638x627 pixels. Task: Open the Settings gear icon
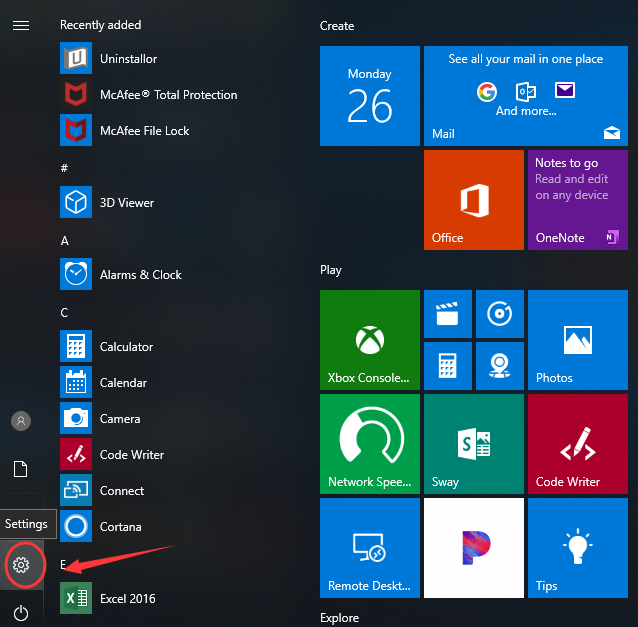21,565
